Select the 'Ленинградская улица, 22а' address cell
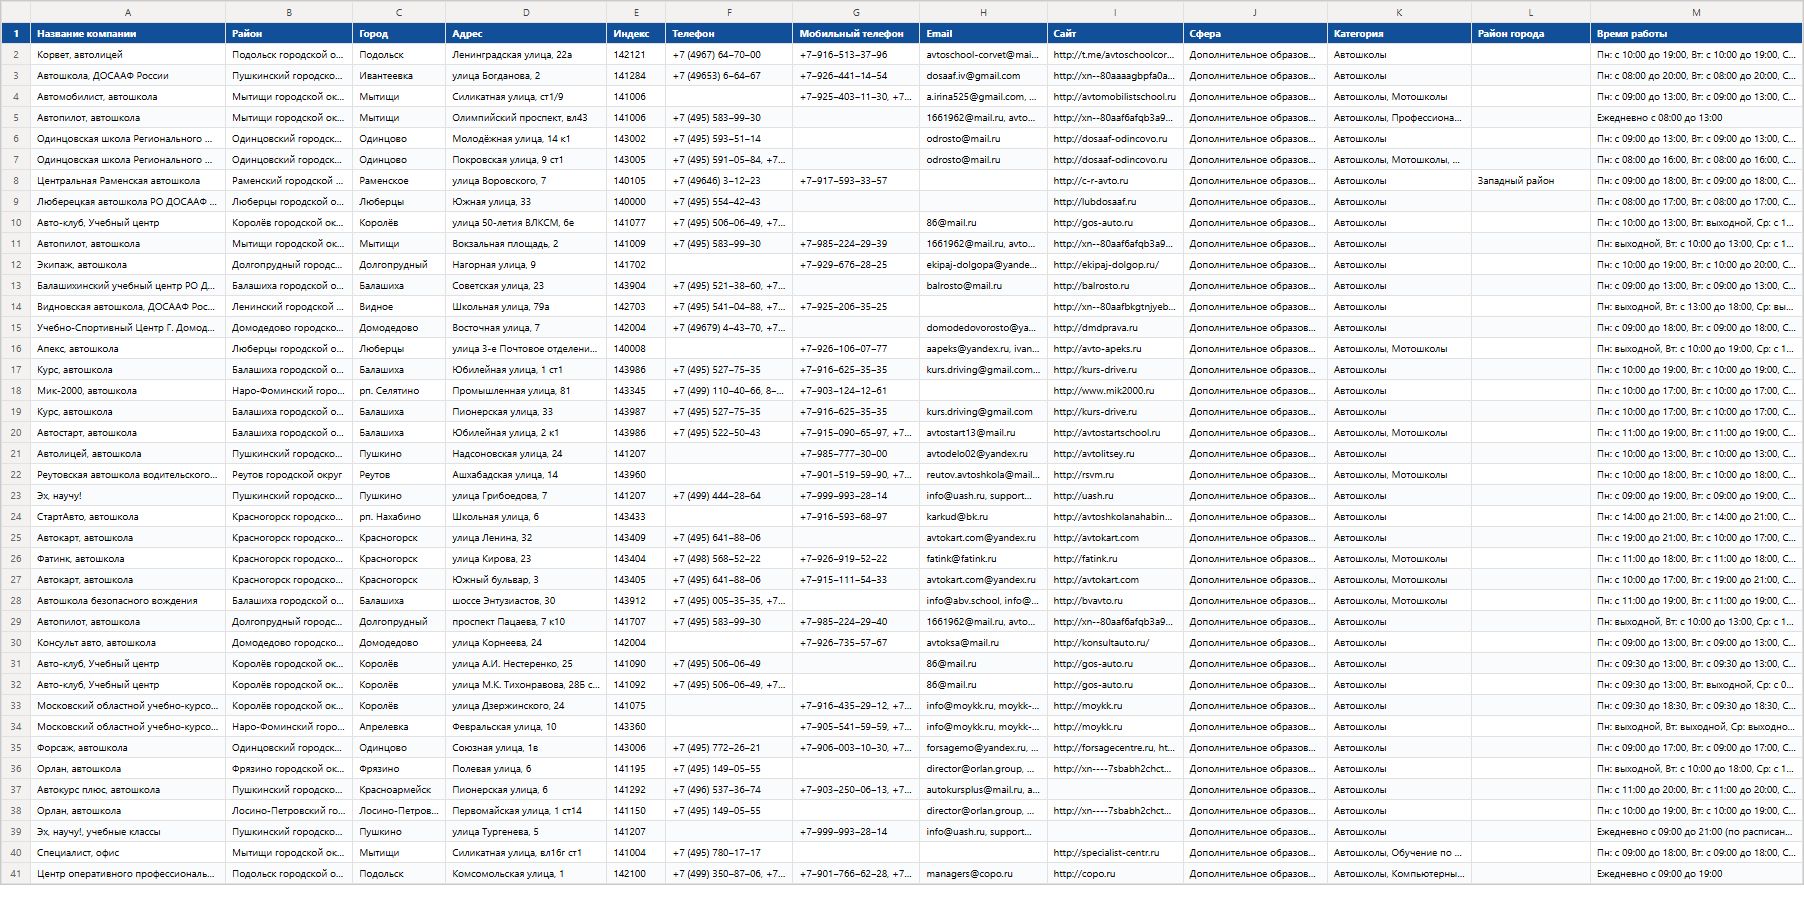The image size is (1804, 902). point(526,54)
